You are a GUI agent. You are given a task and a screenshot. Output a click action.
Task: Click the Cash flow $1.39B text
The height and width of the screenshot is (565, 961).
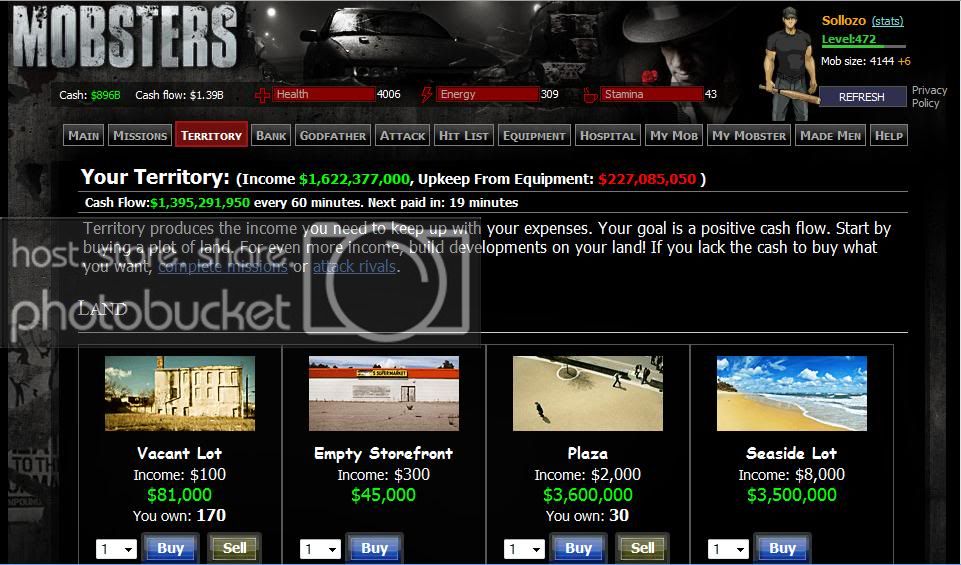(179, 96)
